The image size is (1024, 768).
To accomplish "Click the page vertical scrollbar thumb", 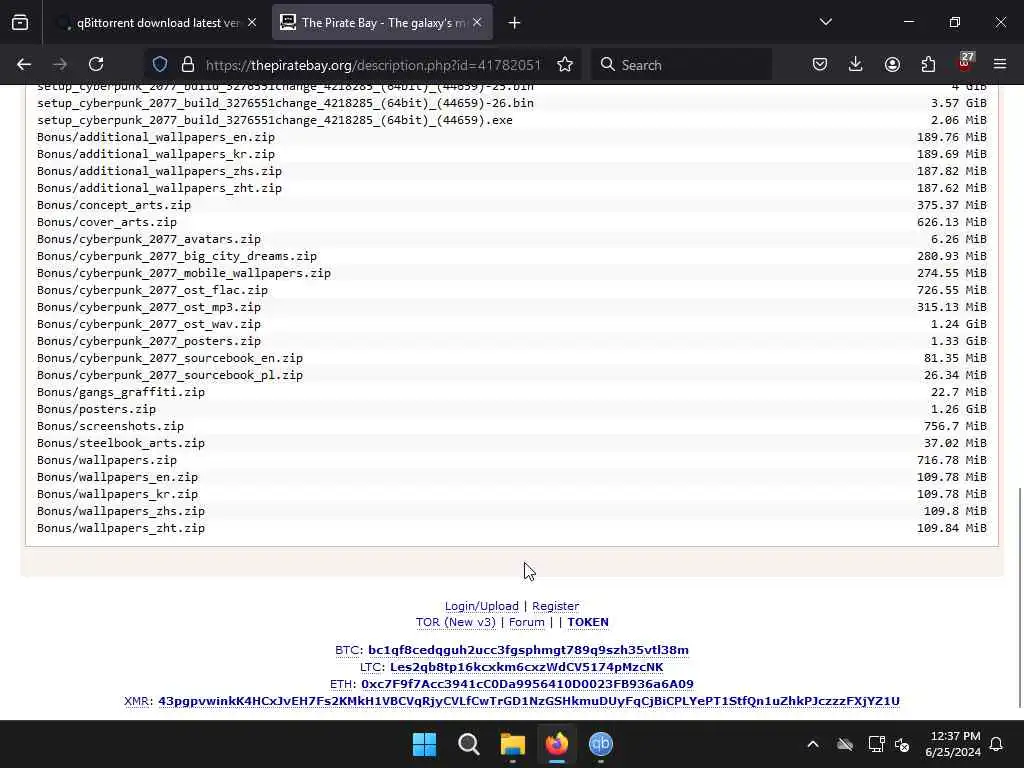I will click(1019, 597).
